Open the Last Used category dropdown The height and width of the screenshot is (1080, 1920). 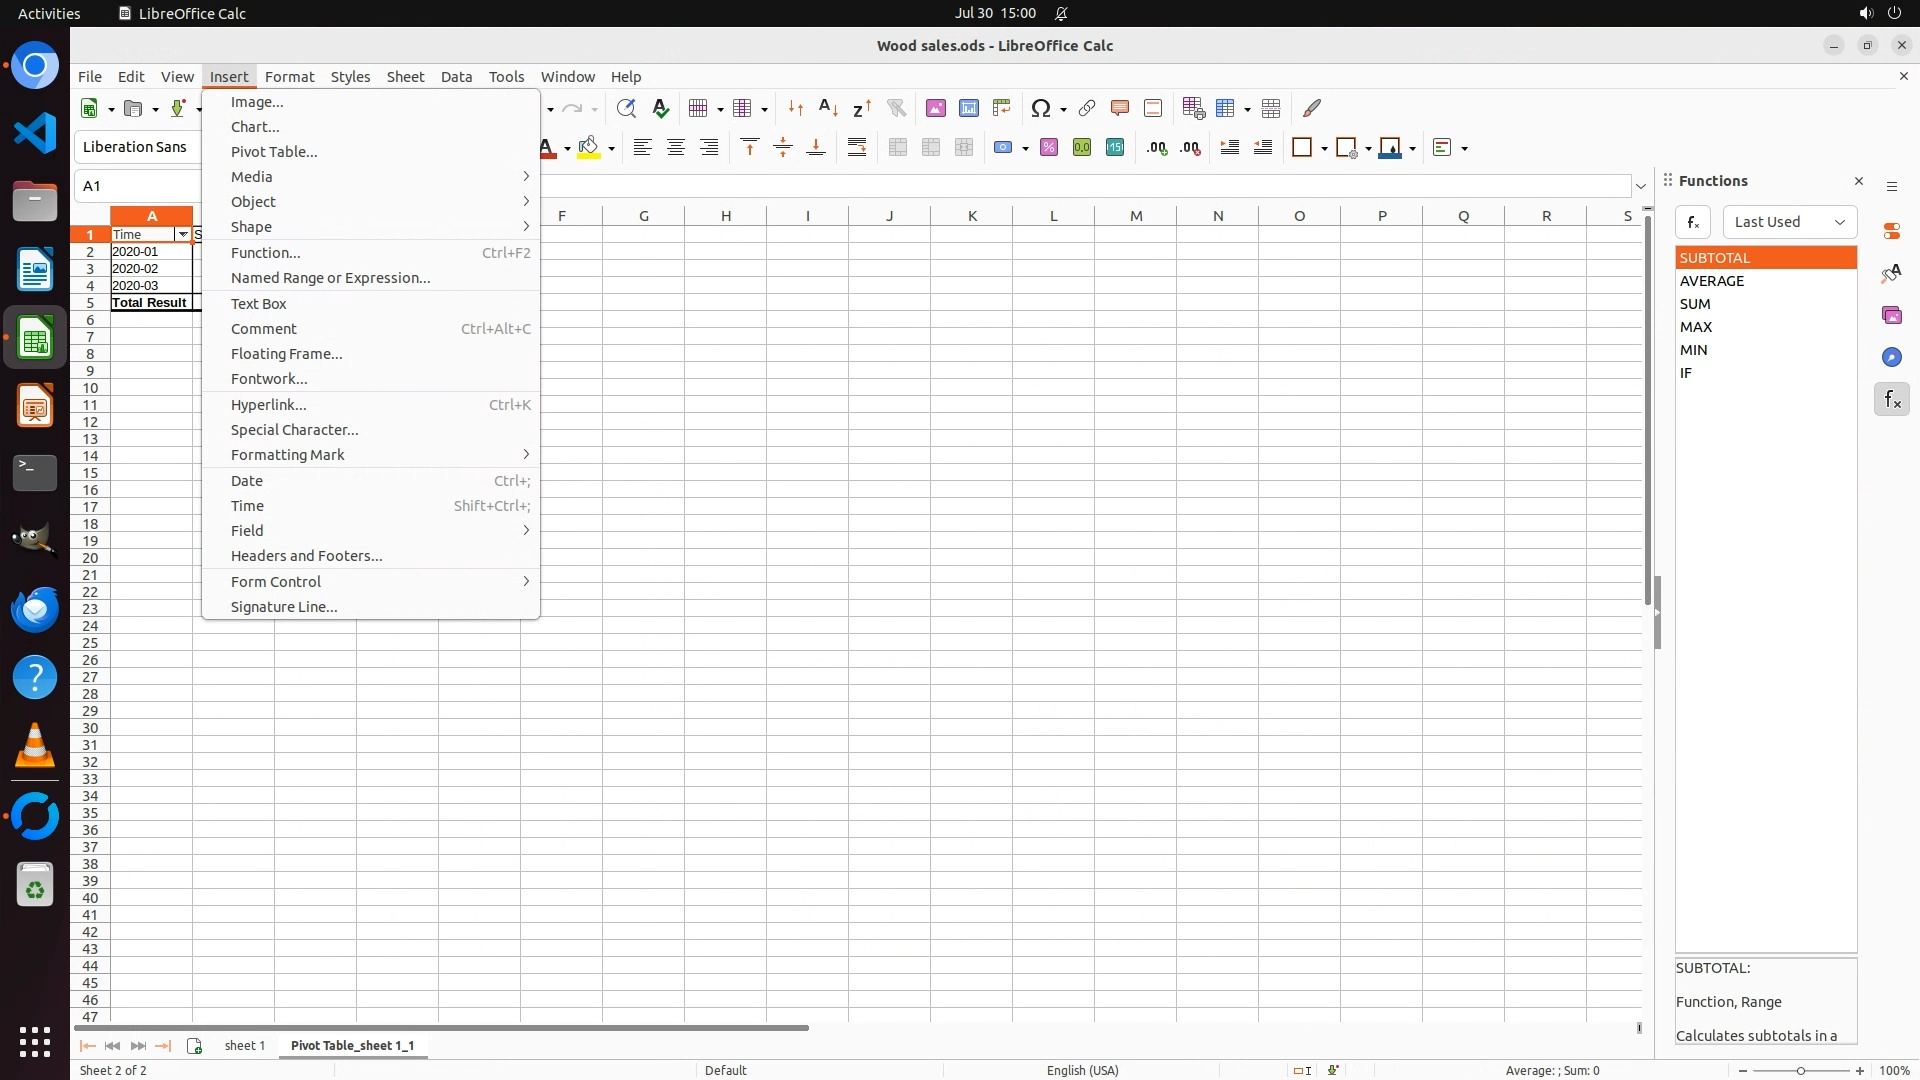coord(1789,222)
